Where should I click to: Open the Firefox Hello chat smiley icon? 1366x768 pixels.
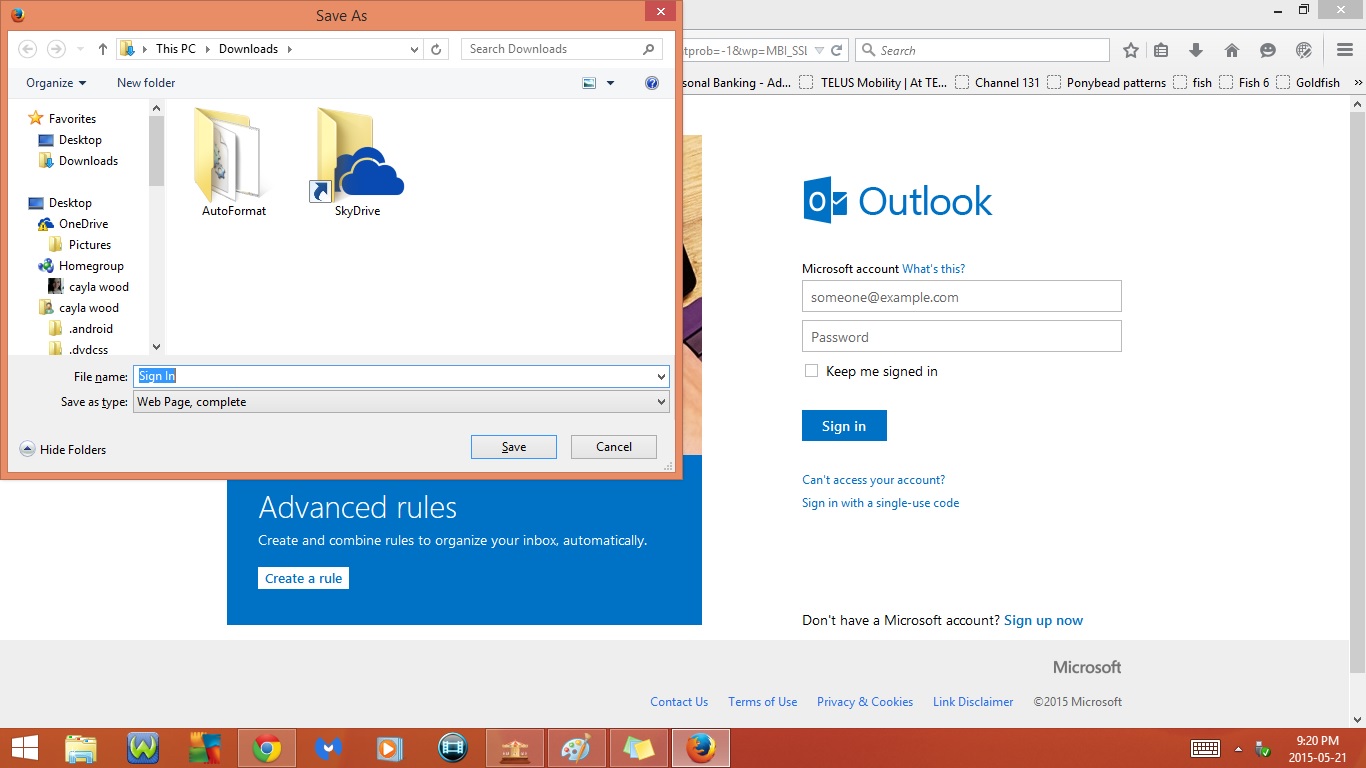(1268, 50)
